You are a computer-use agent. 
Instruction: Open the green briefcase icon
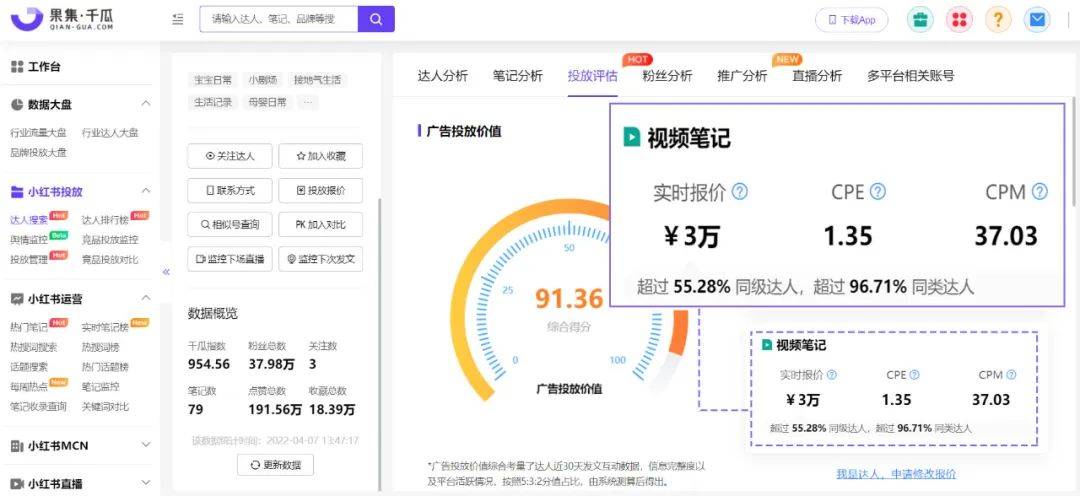(920, 20)
